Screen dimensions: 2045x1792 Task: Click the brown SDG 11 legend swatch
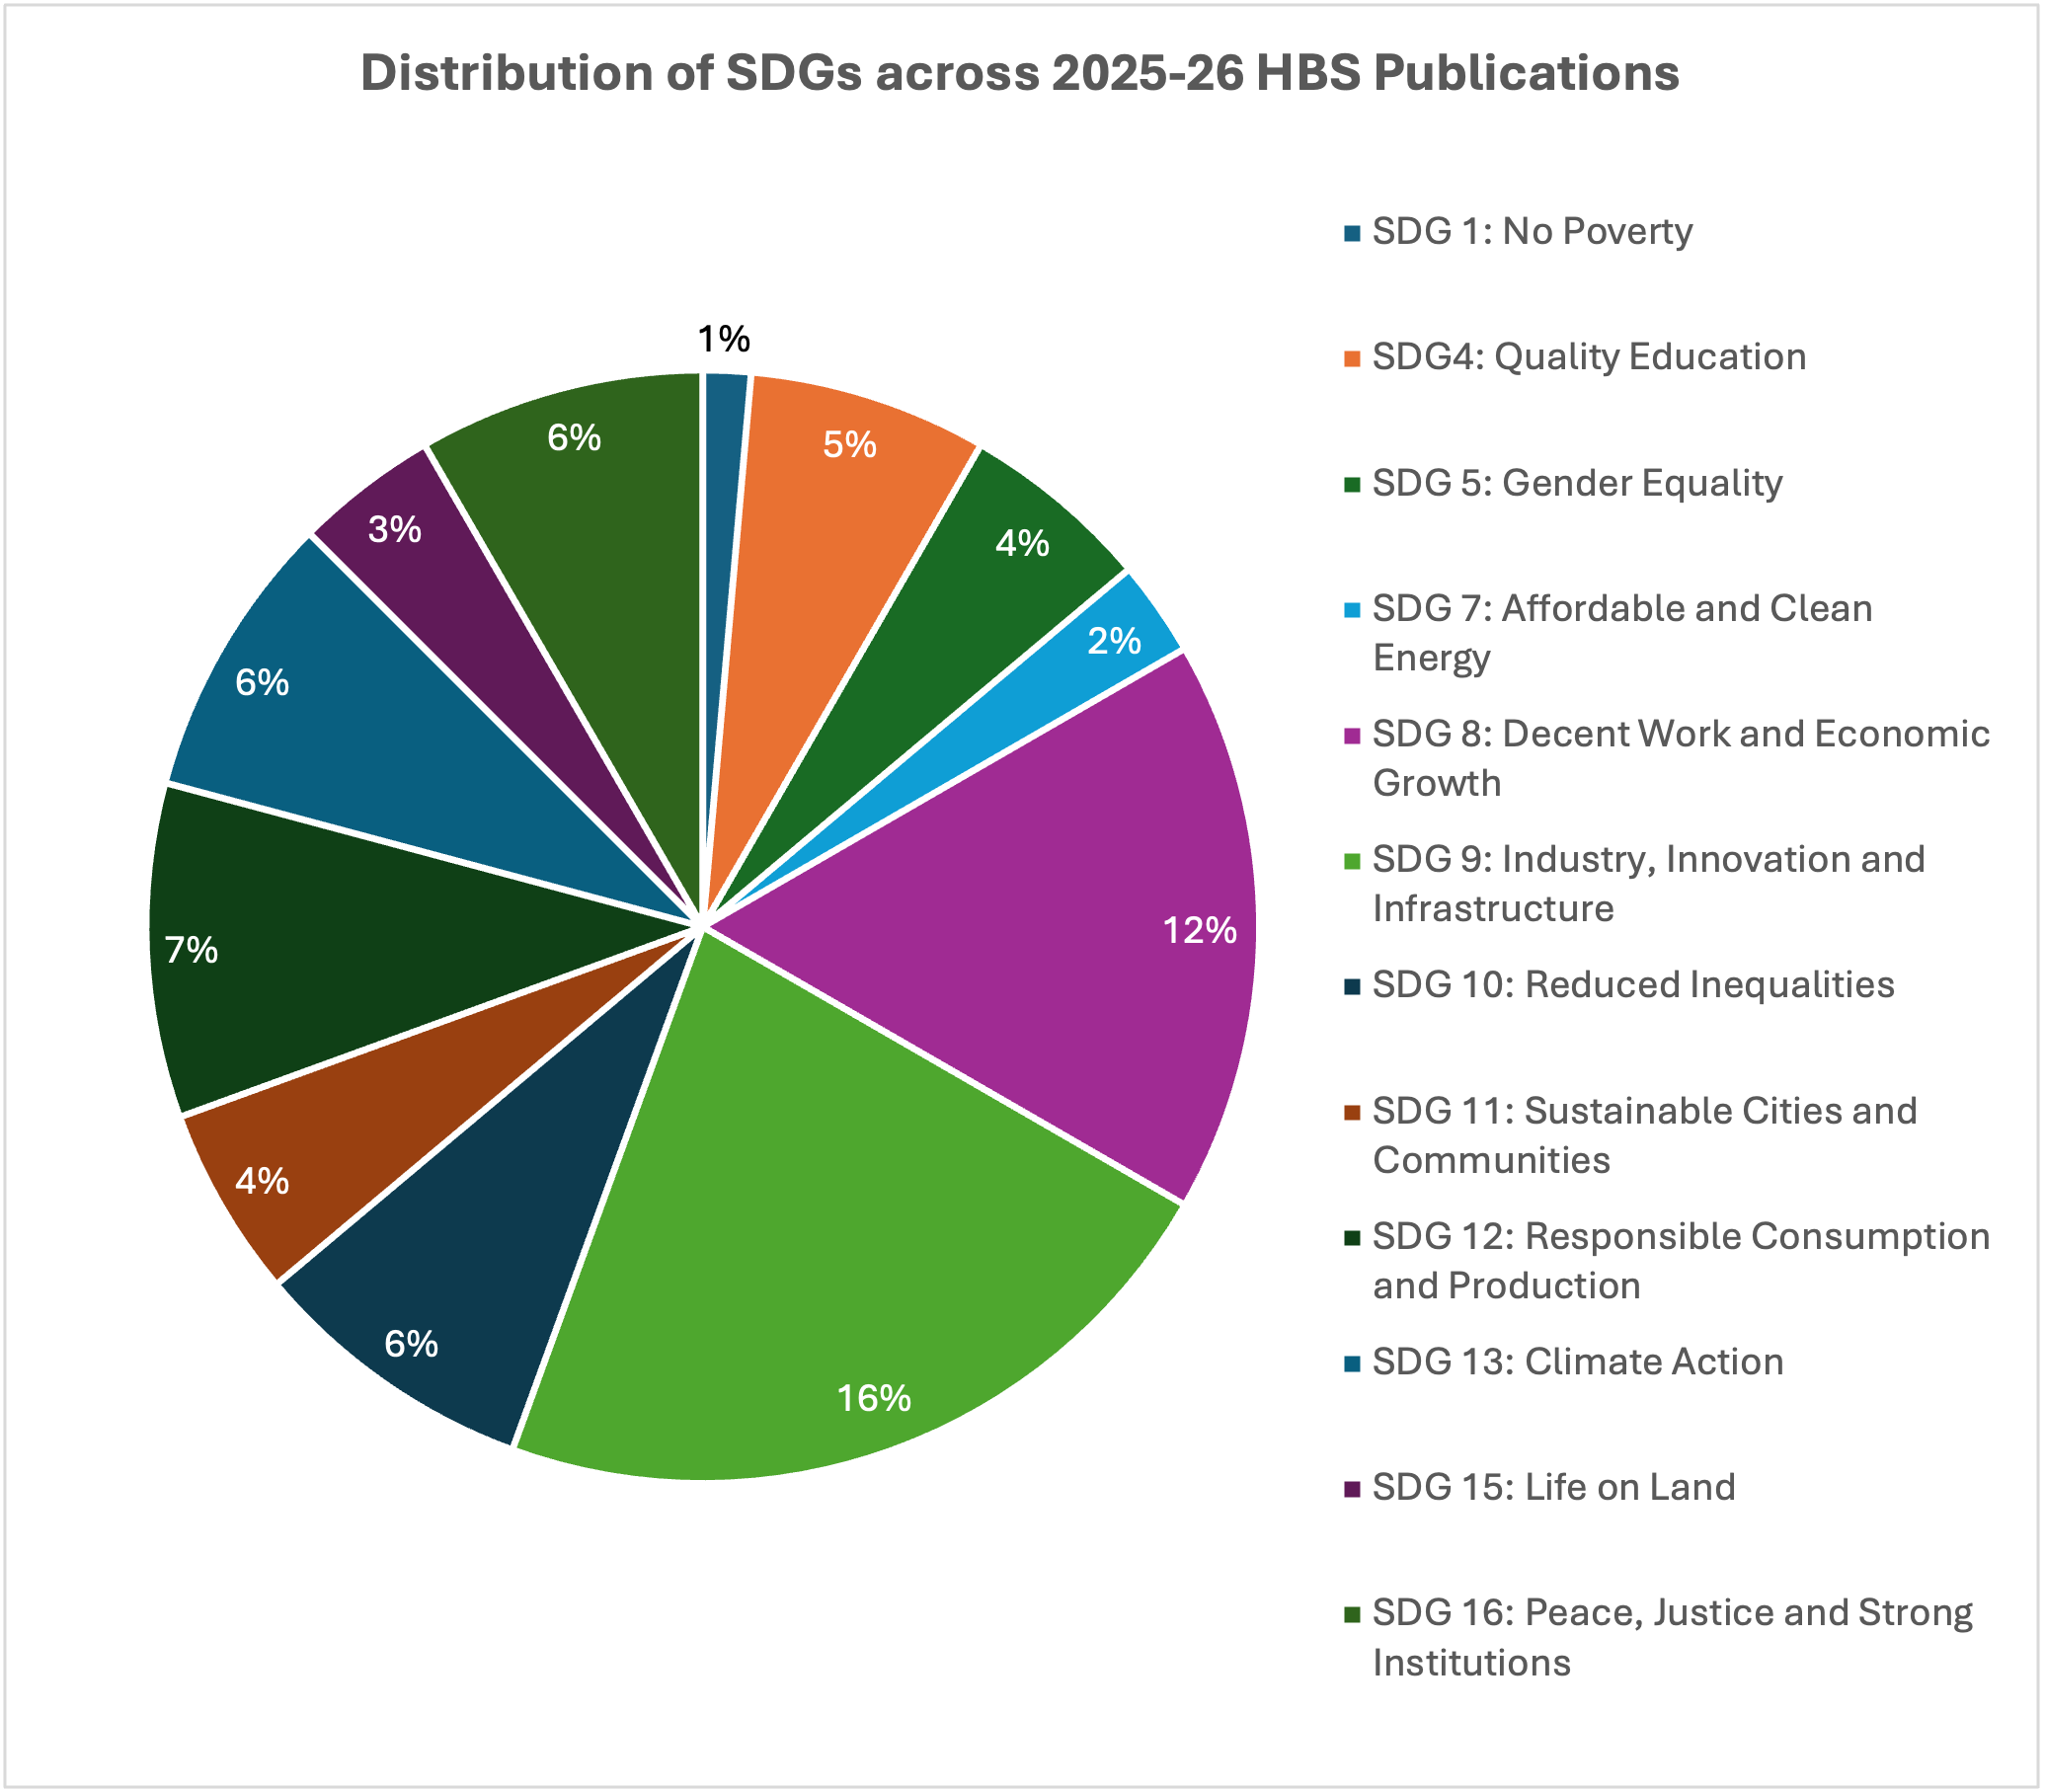pyautogui.click(x=1352, y=1113)
